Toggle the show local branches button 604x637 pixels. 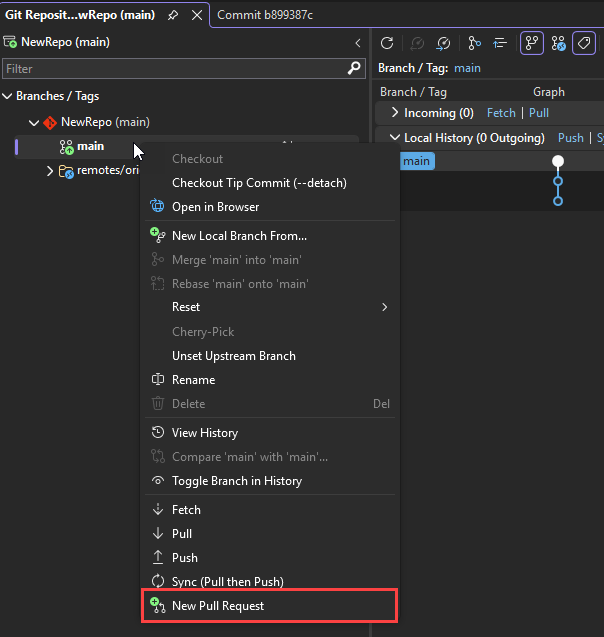click(532, 44)
